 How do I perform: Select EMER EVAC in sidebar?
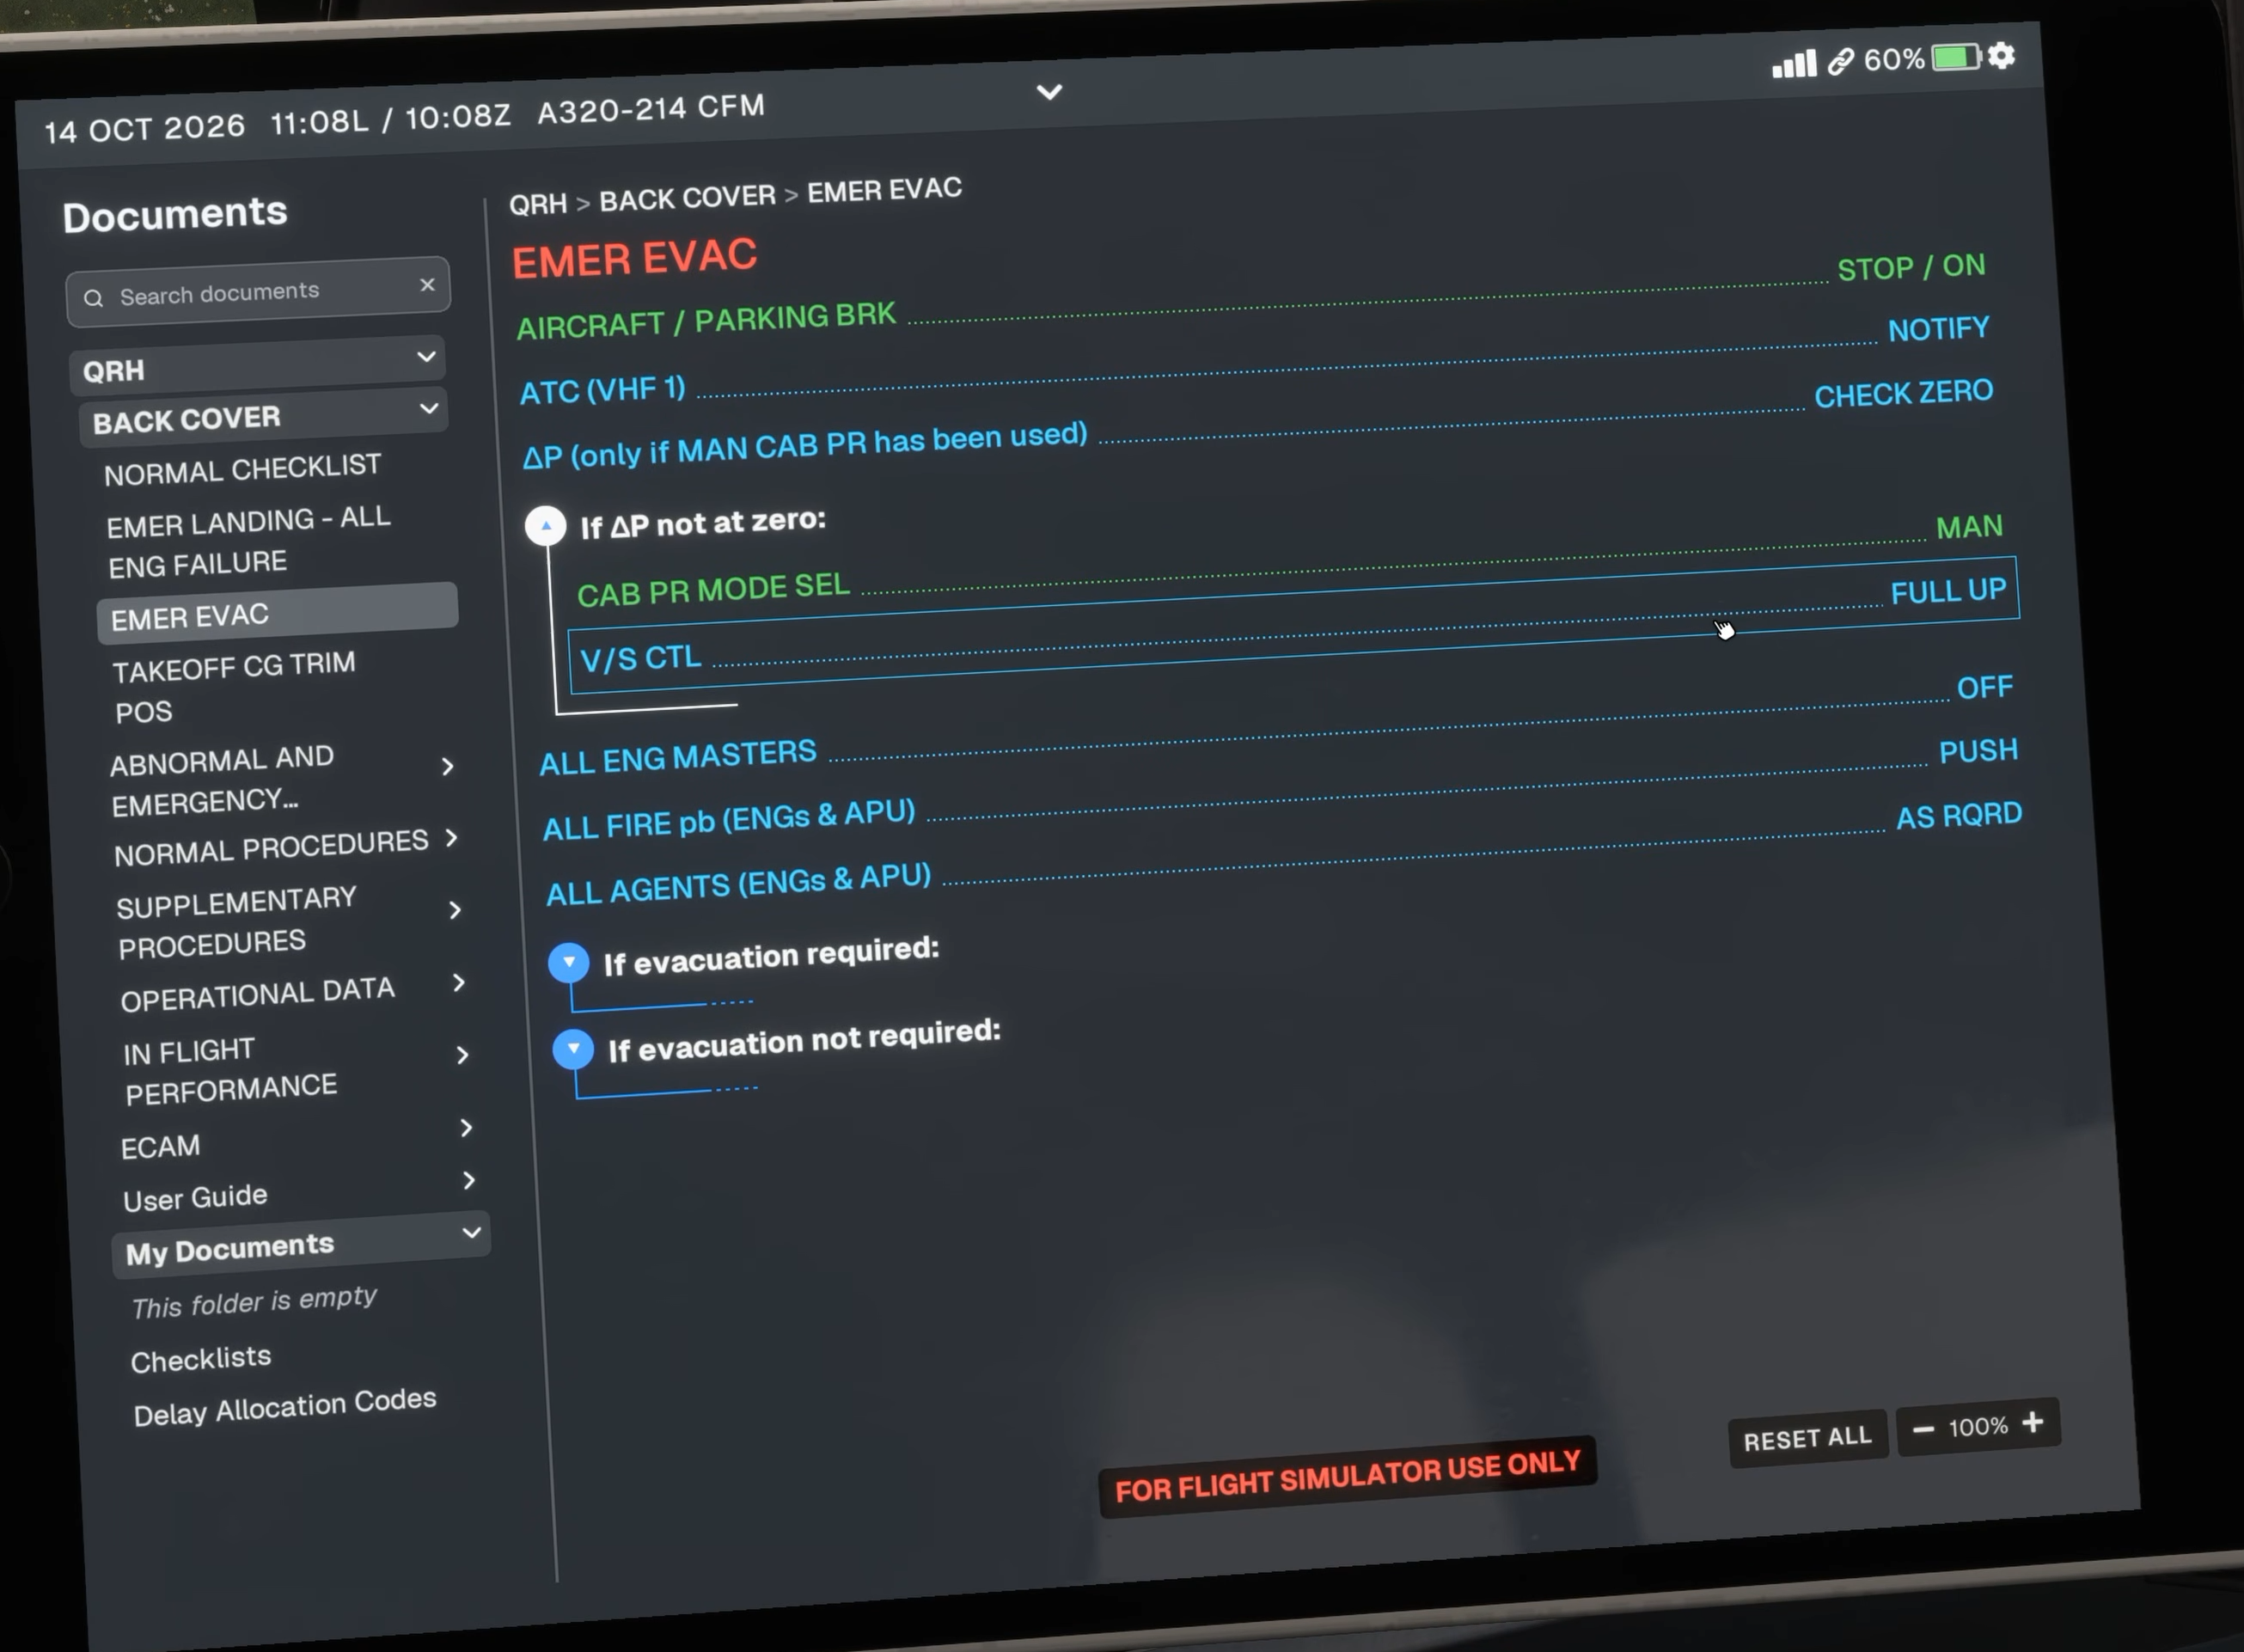(x=277, y=612)
